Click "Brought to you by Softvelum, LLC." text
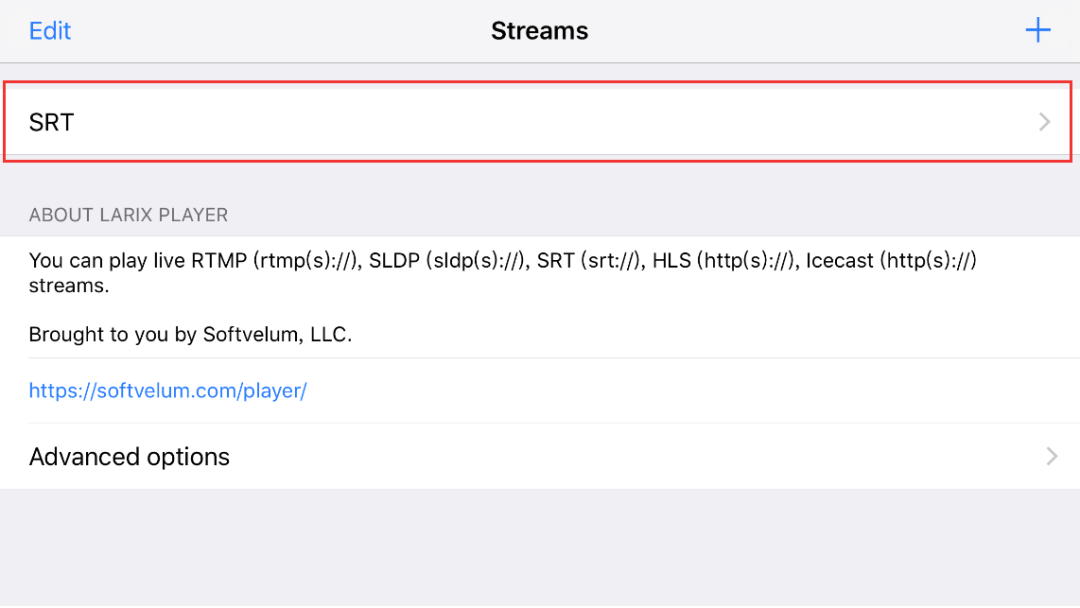The height and width of the screenshot is (608, 1080). click(190, 334)
